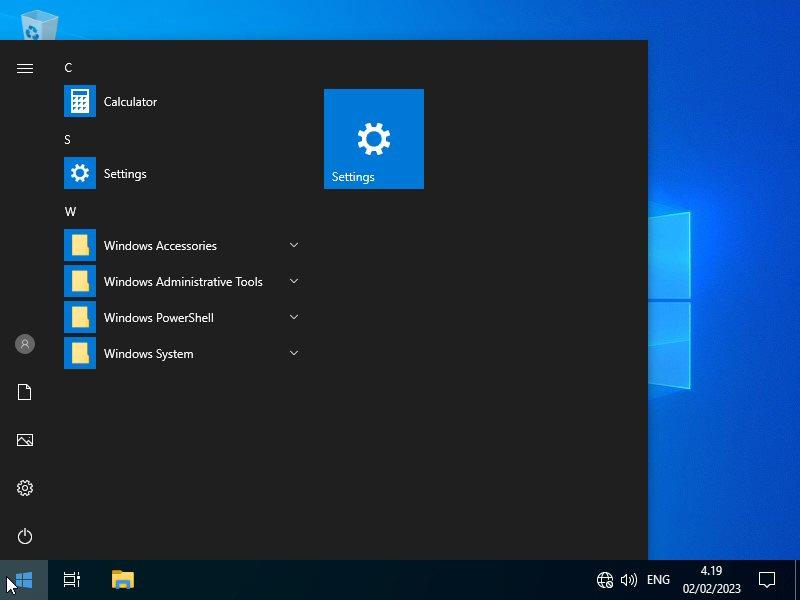Image resolution: width=800 pixels, height=600 pixels.
Task: Click the Windows Start button
Action: click(x=24, y=580)
